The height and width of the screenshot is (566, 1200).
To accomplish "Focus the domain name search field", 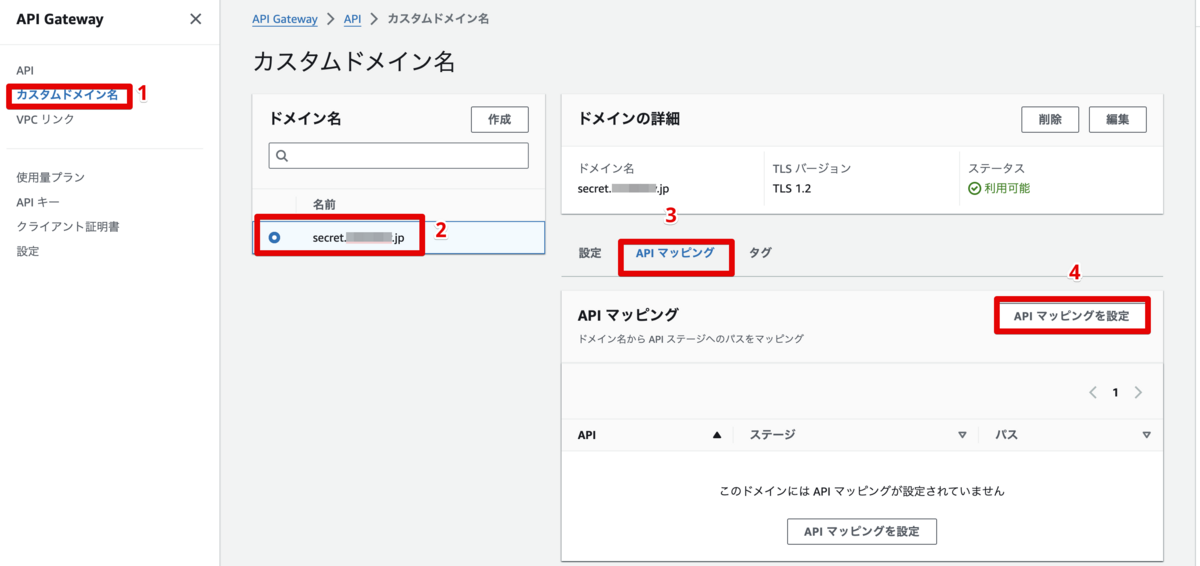I will pyautogui.click(x=398, y=155).
